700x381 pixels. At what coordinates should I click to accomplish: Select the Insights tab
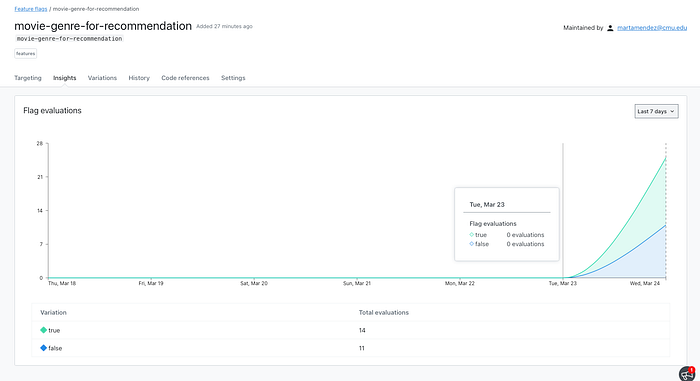(65, 78)
